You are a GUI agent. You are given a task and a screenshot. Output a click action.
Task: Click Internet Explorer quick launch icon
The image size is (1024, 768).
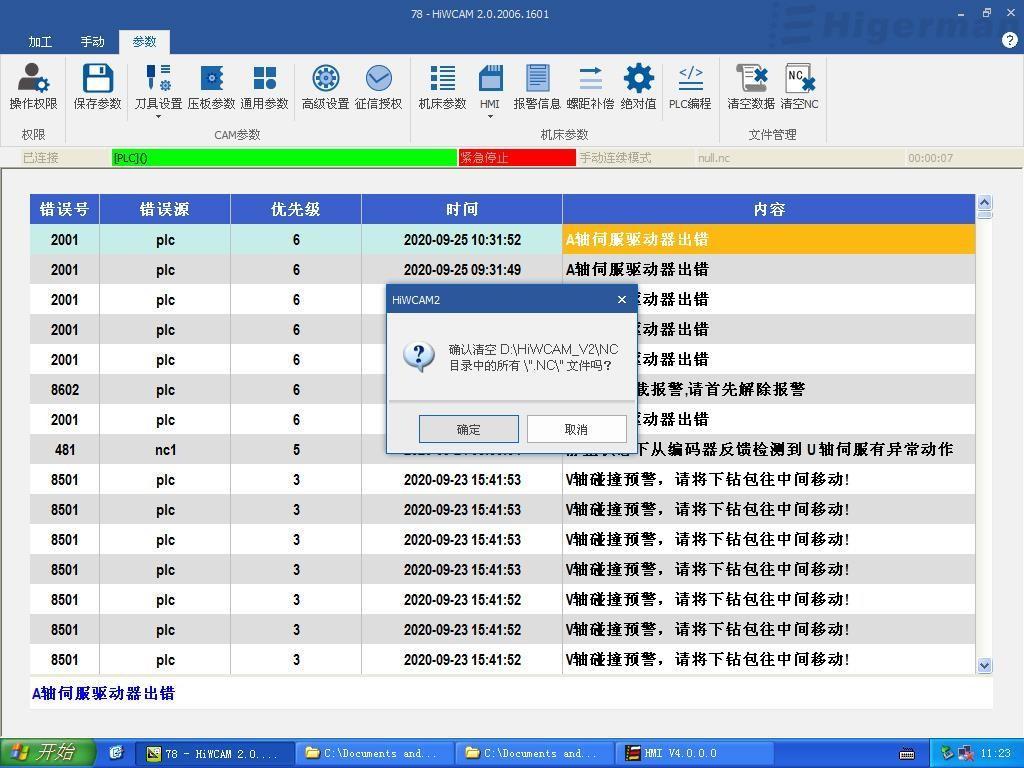[116, 753]
